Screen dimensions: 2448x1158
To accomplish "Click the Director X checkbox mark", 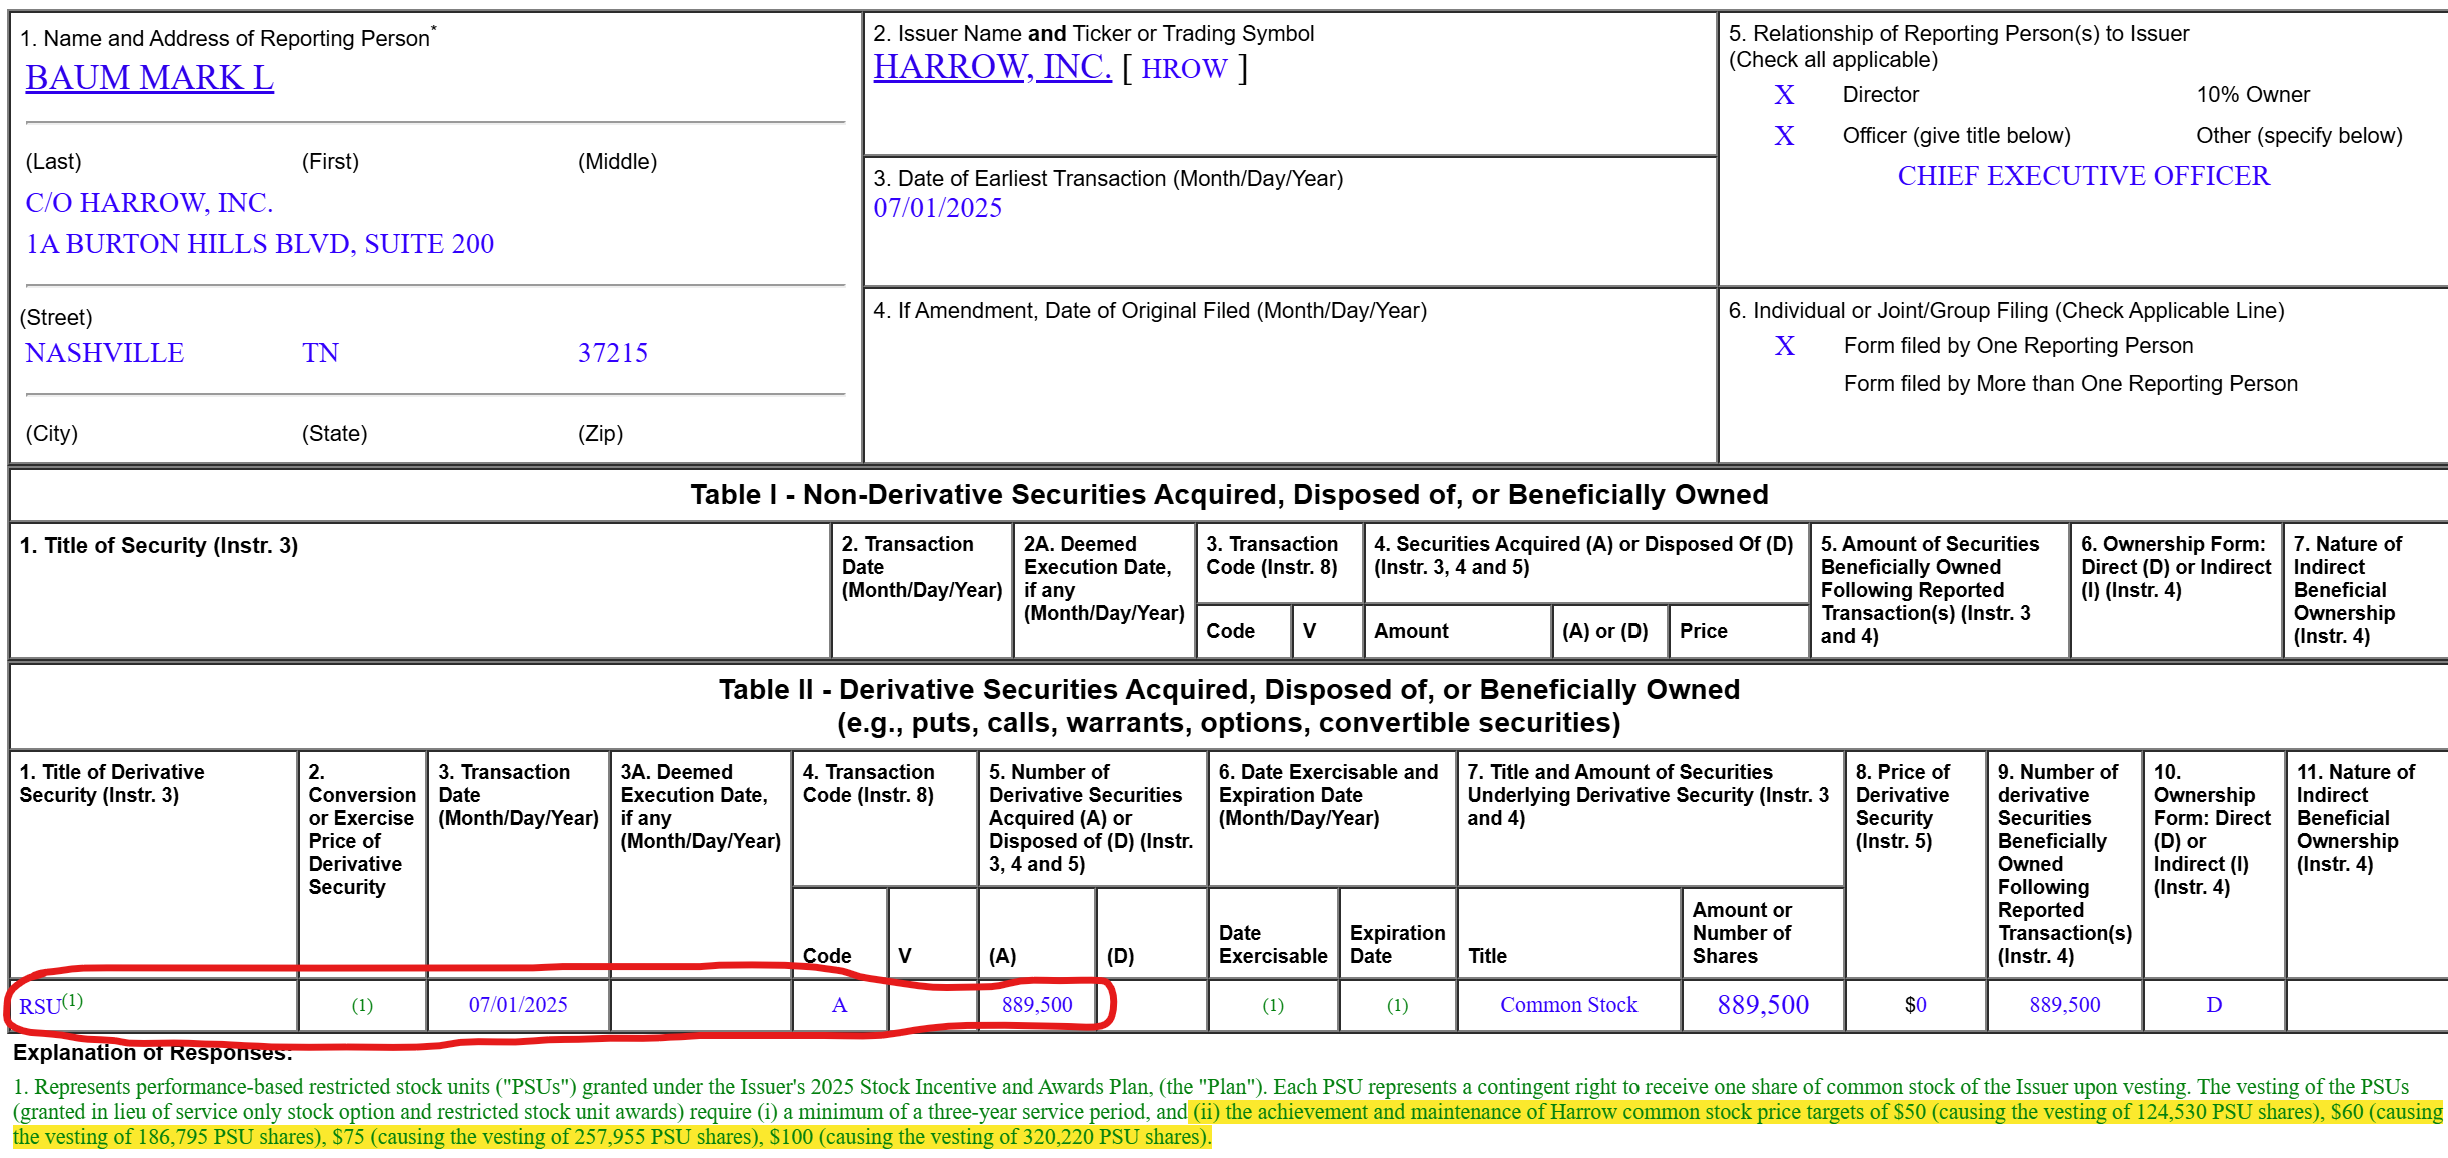I will (1784, 95).
